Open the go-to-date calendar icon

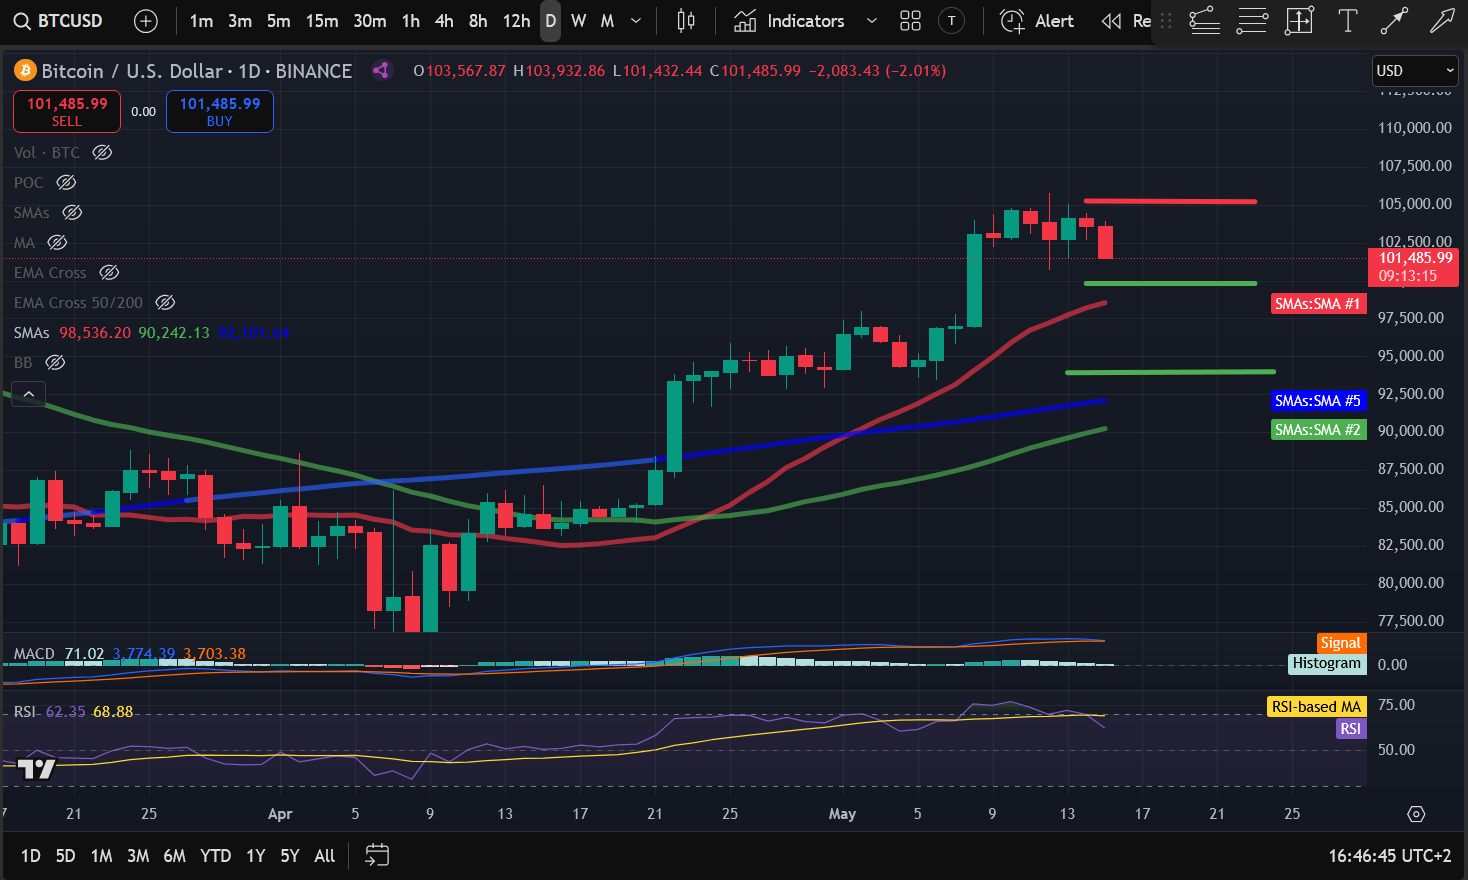coord(377,855)
